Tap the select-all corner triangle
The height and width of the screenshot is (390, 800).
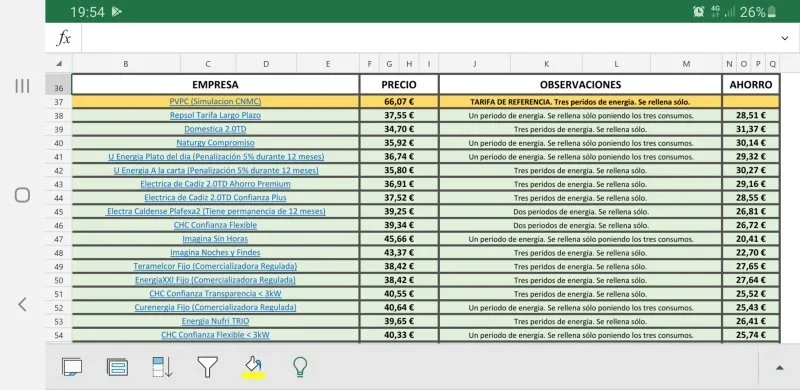pos(59,64)
